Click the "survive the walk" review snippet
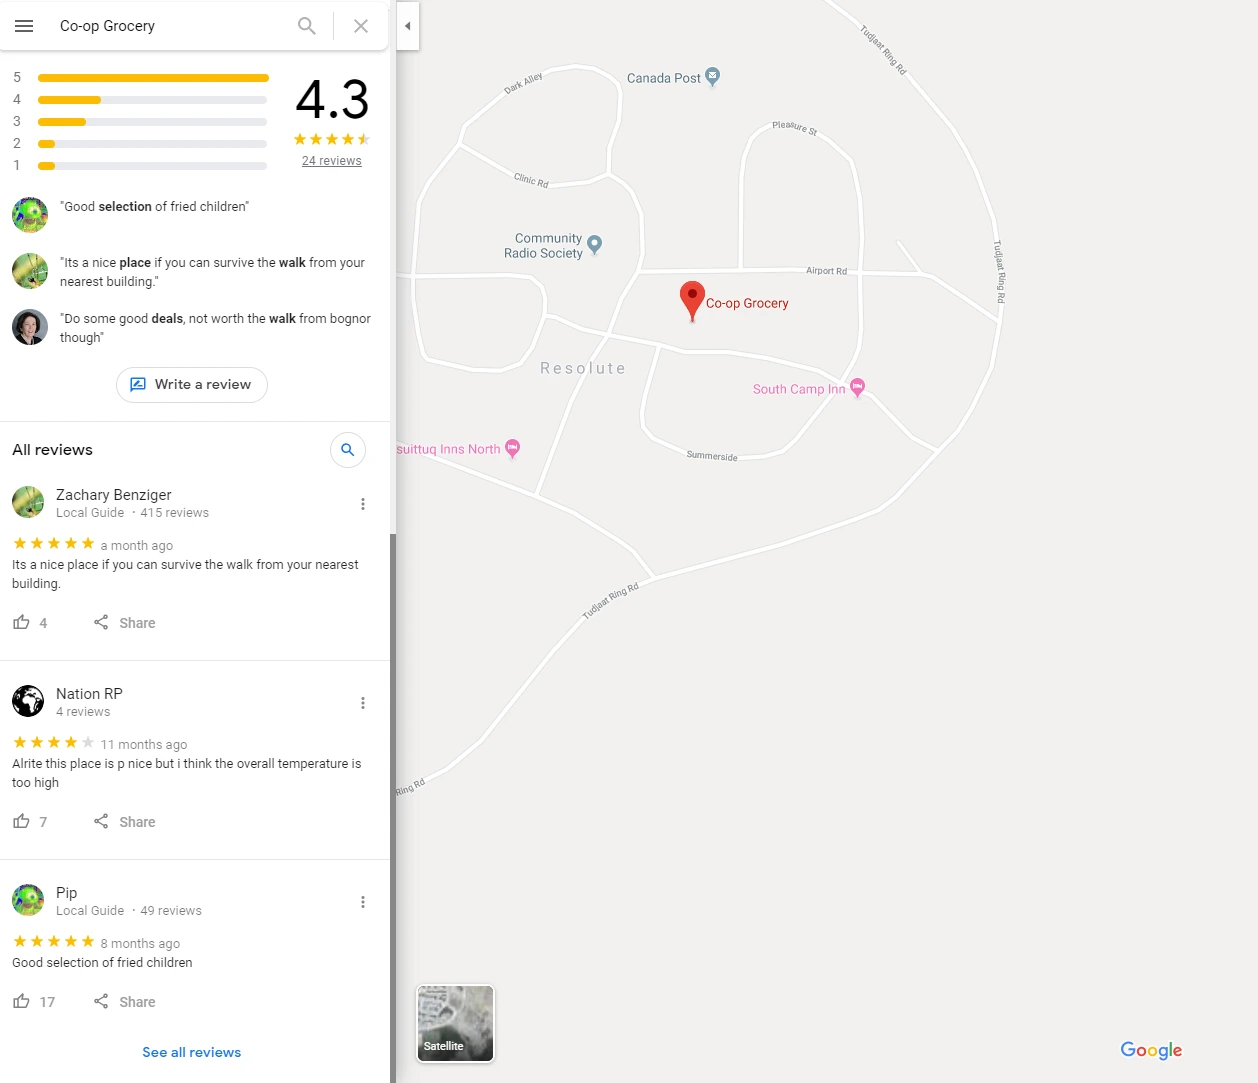1258x1083 pixels. [212, 272]
